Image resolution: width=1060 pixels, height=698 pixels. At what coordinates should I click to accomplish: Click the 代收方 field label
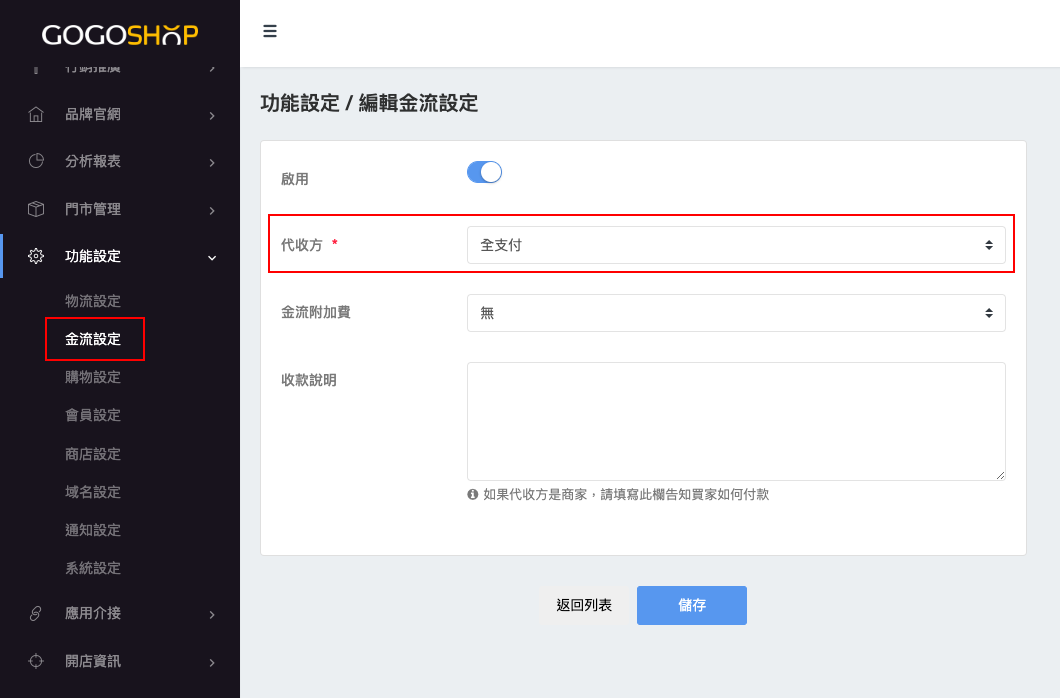click(302, 245)
